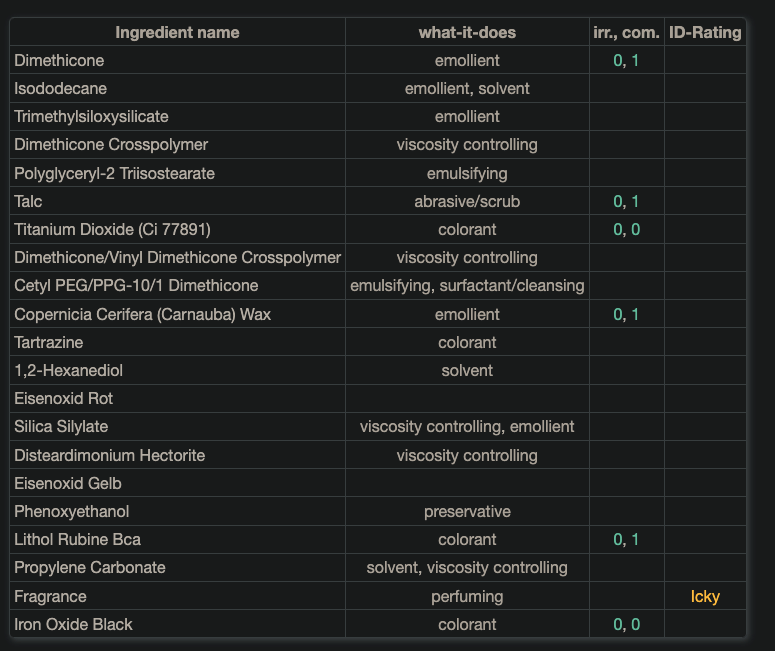
Task: Open the Fragrance ingredient link
Action: coord(50,596)
